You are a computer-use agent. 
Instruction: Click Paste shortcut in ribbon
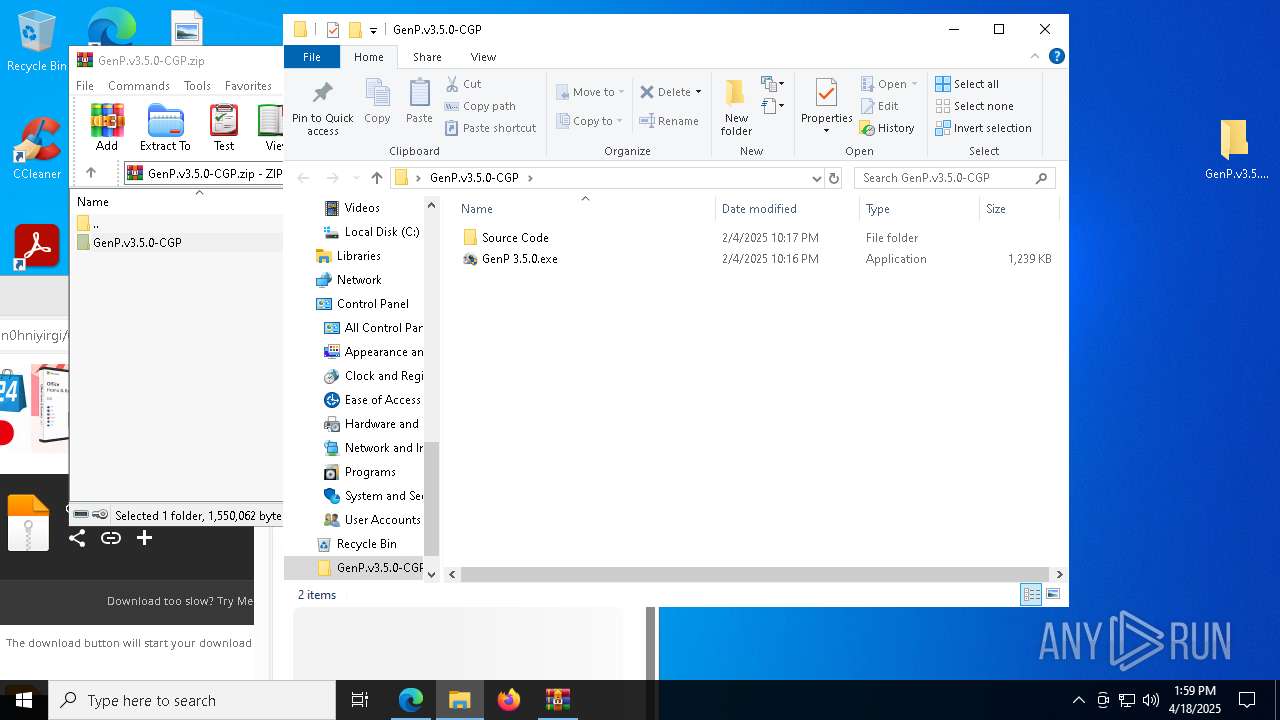coord(490,128)
